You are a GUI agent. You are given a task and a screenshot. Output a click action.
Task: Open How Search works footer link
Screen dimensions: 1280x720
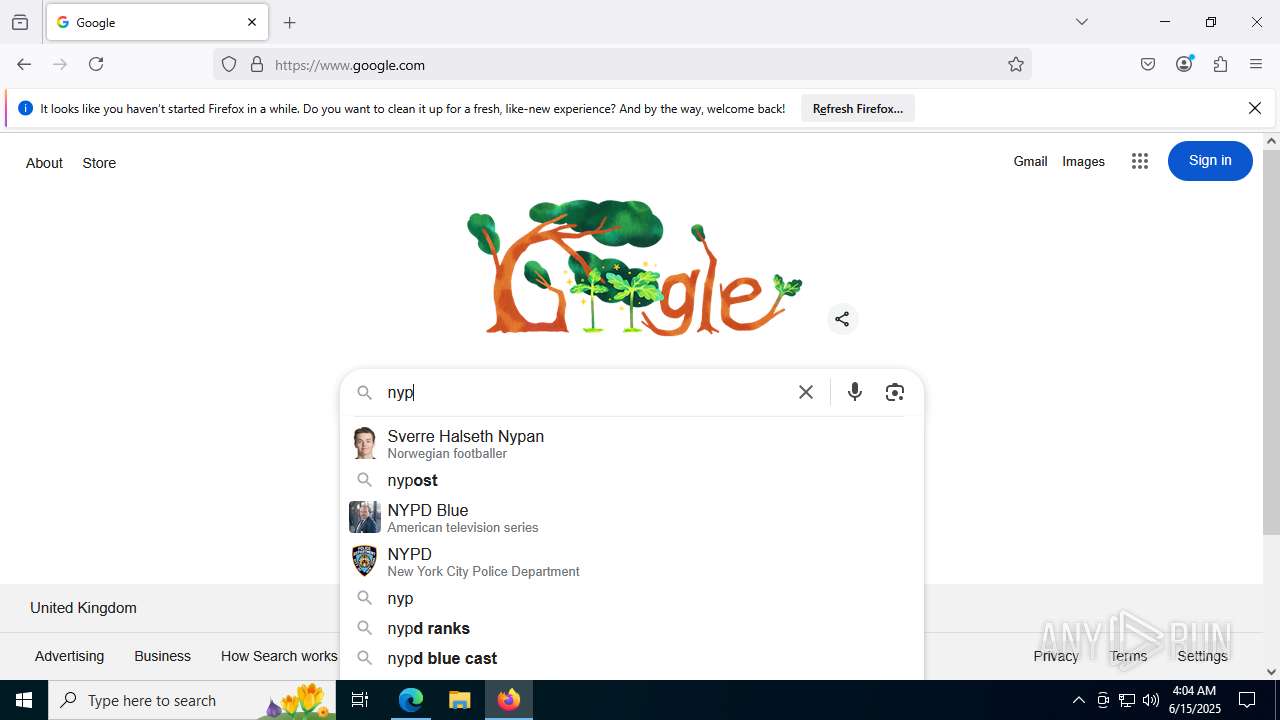(279, 656)
